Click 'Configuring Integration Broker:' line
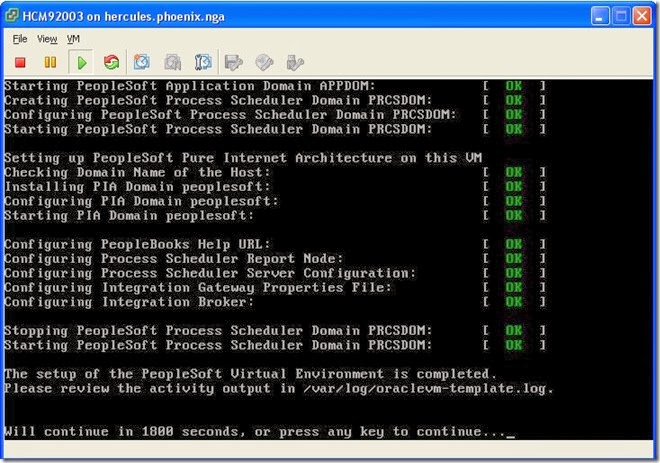The image size is (660, 463). click(129, 302)
